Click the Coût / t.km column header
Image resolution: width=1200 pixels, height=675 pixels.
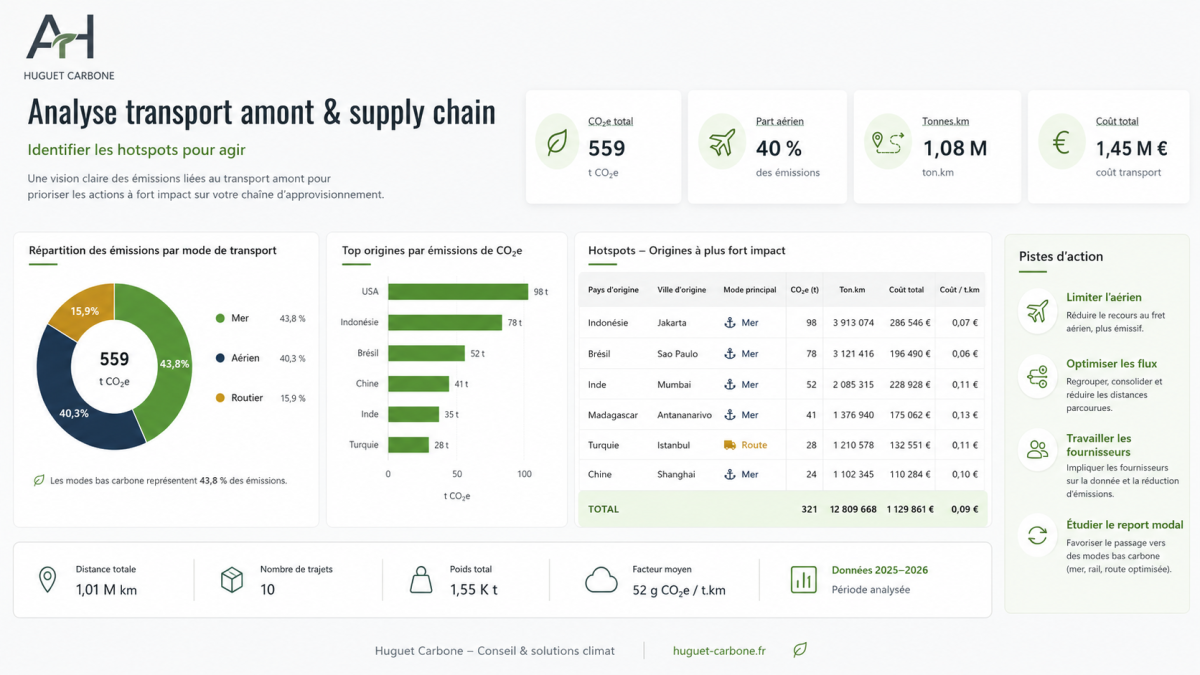(959, 290)
